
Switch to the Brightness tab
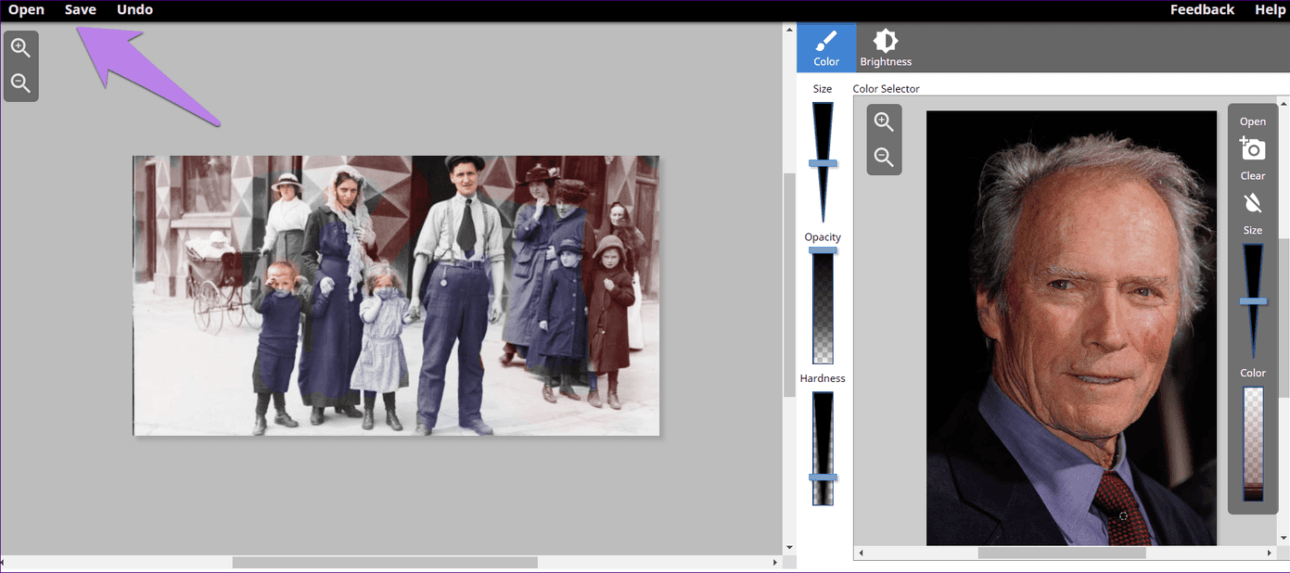tap(885, 47)
